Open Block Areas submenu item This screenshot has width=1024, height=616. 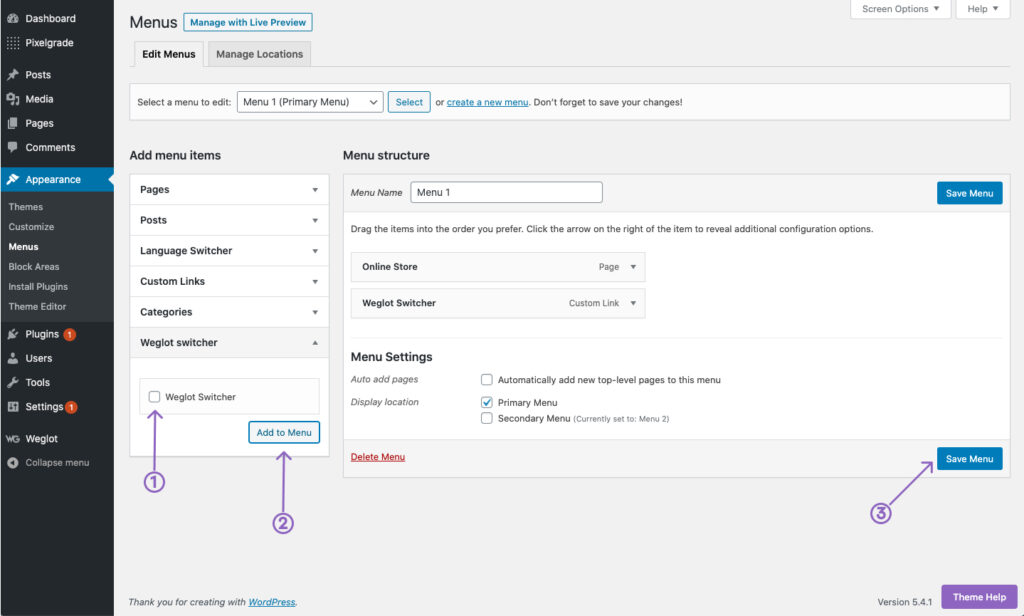coord(34,267)
